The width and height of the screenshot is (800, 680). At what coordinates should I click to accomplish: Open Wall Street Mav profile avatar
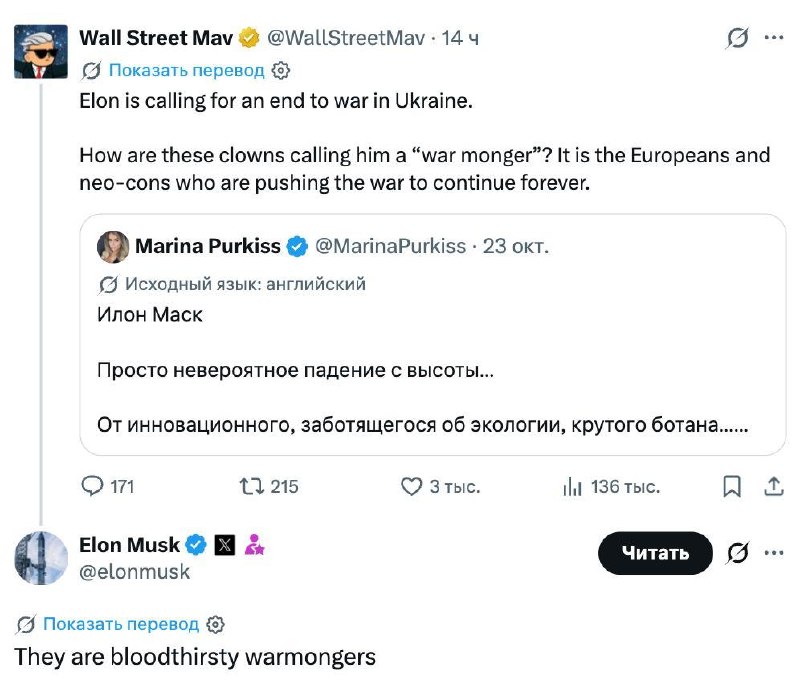coord(41,52)
